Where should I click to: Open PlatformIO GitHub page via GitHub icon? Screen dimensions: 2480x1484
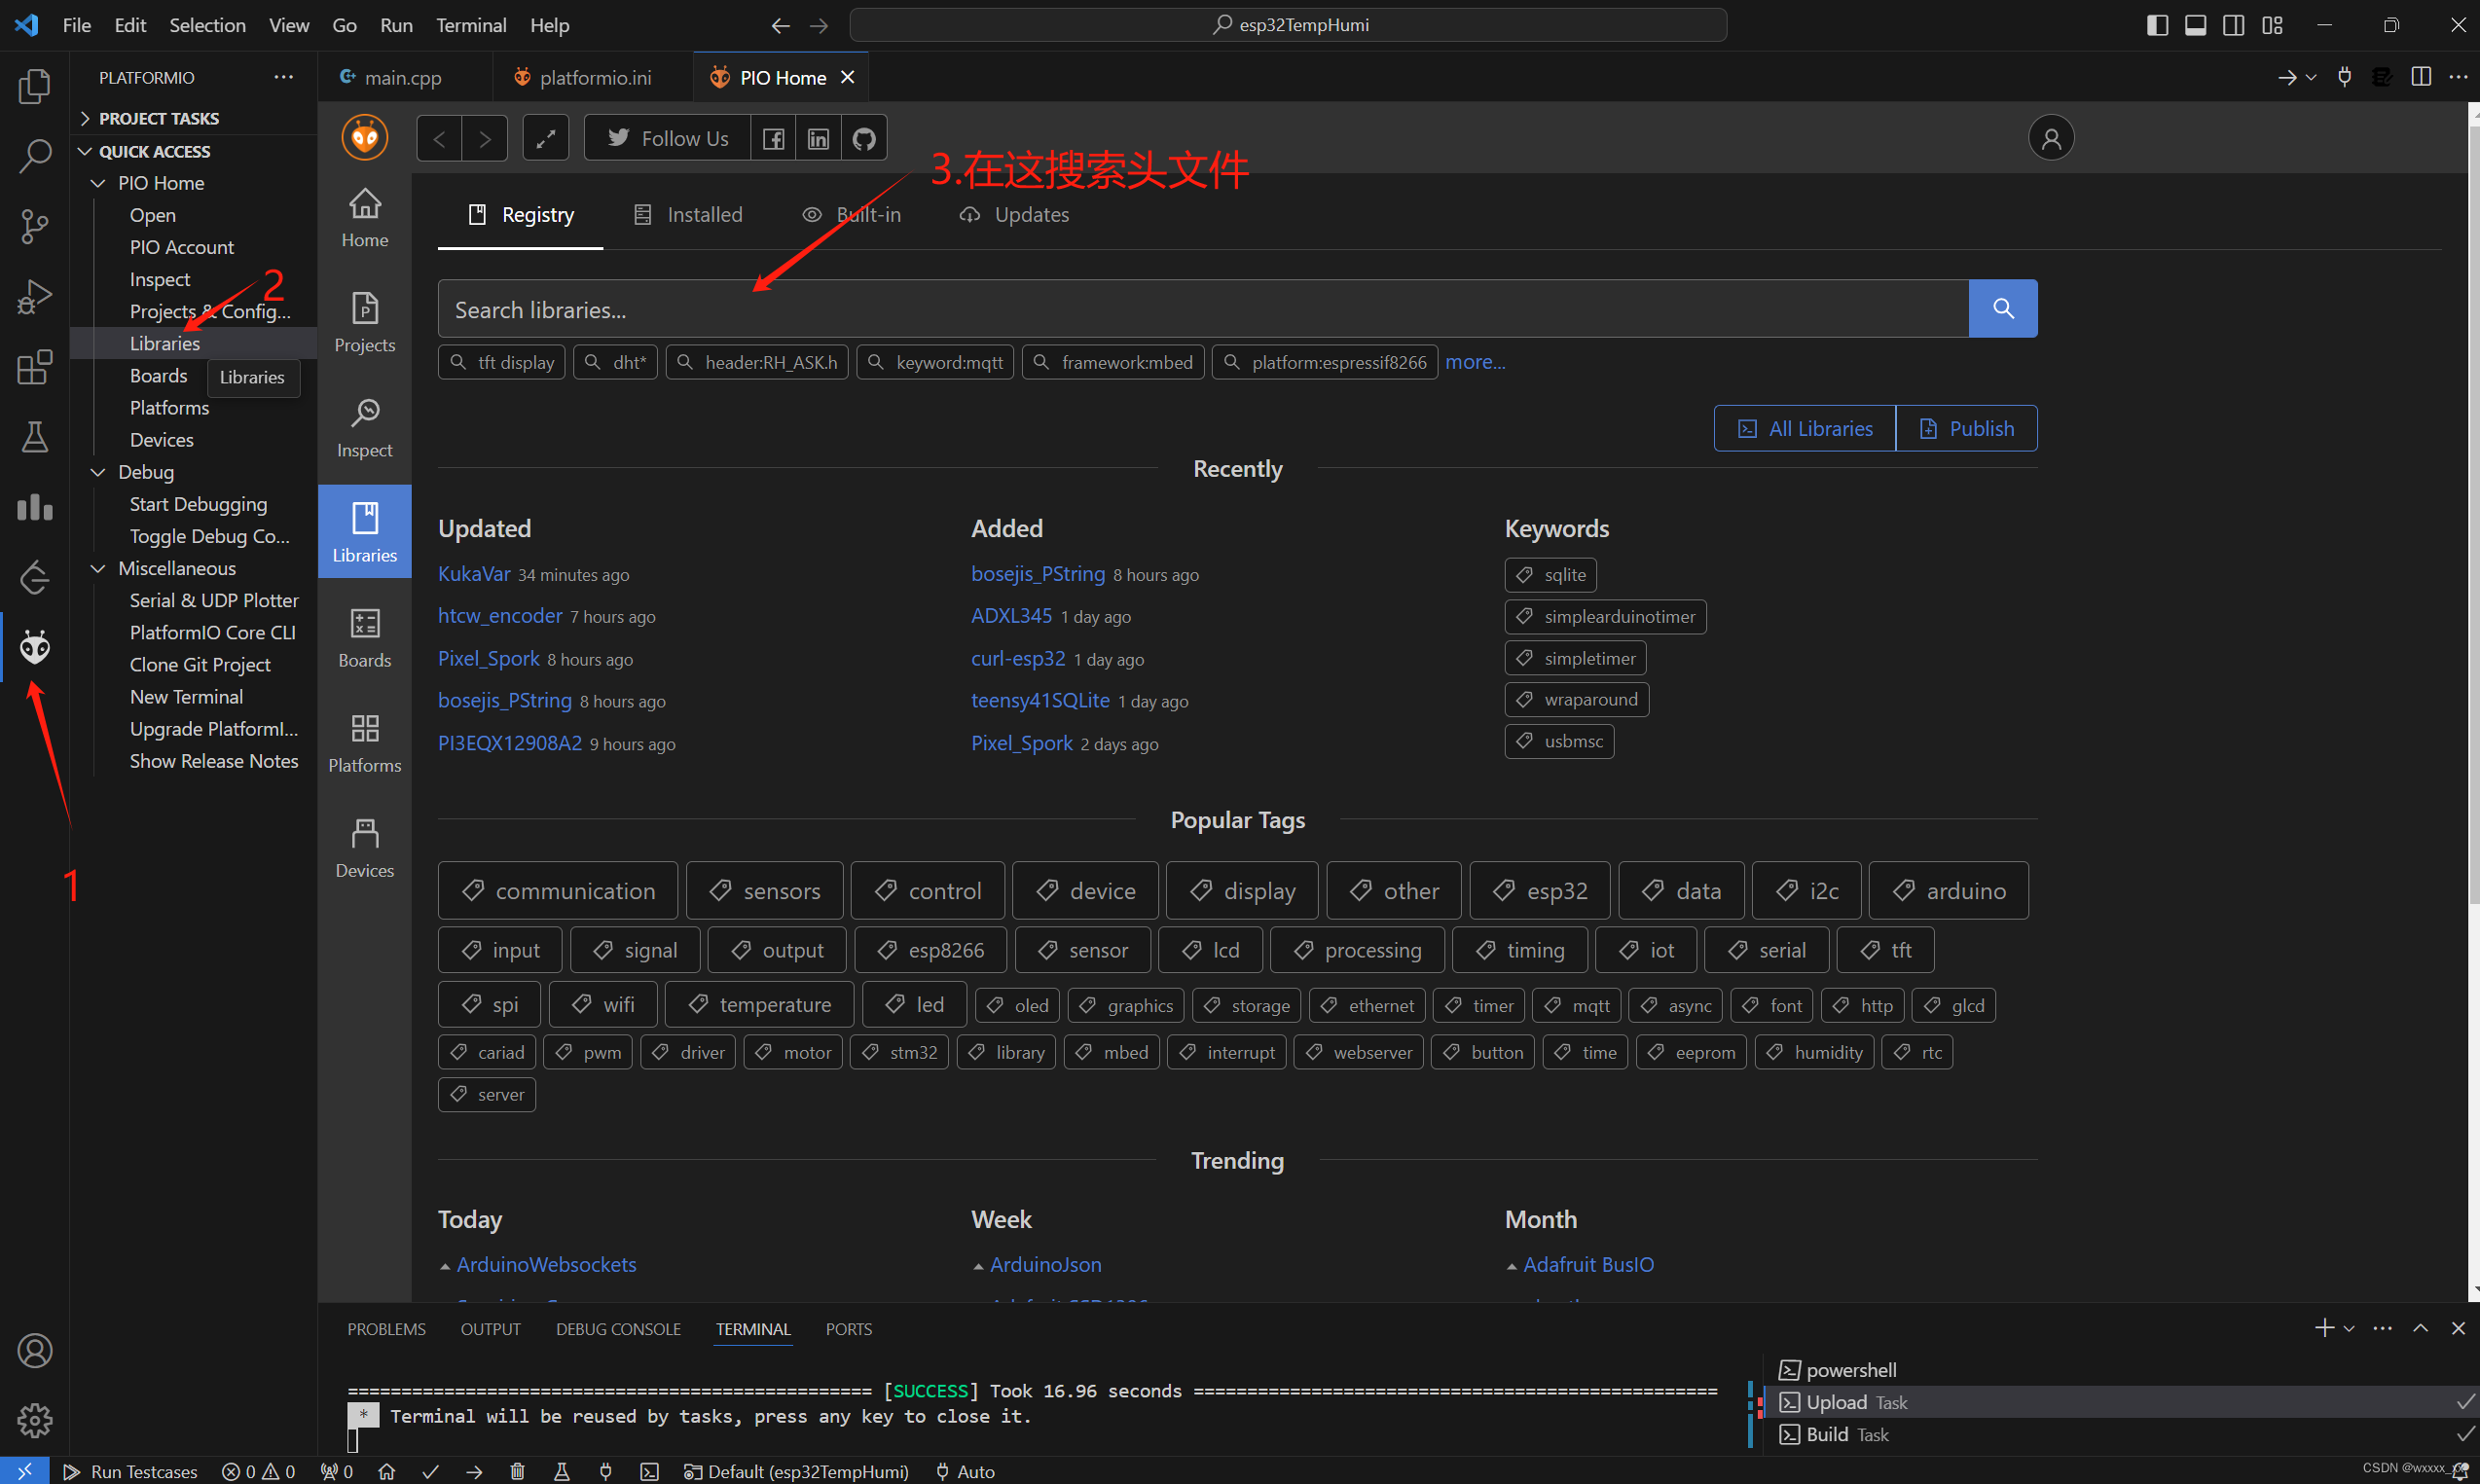(863, 137)
